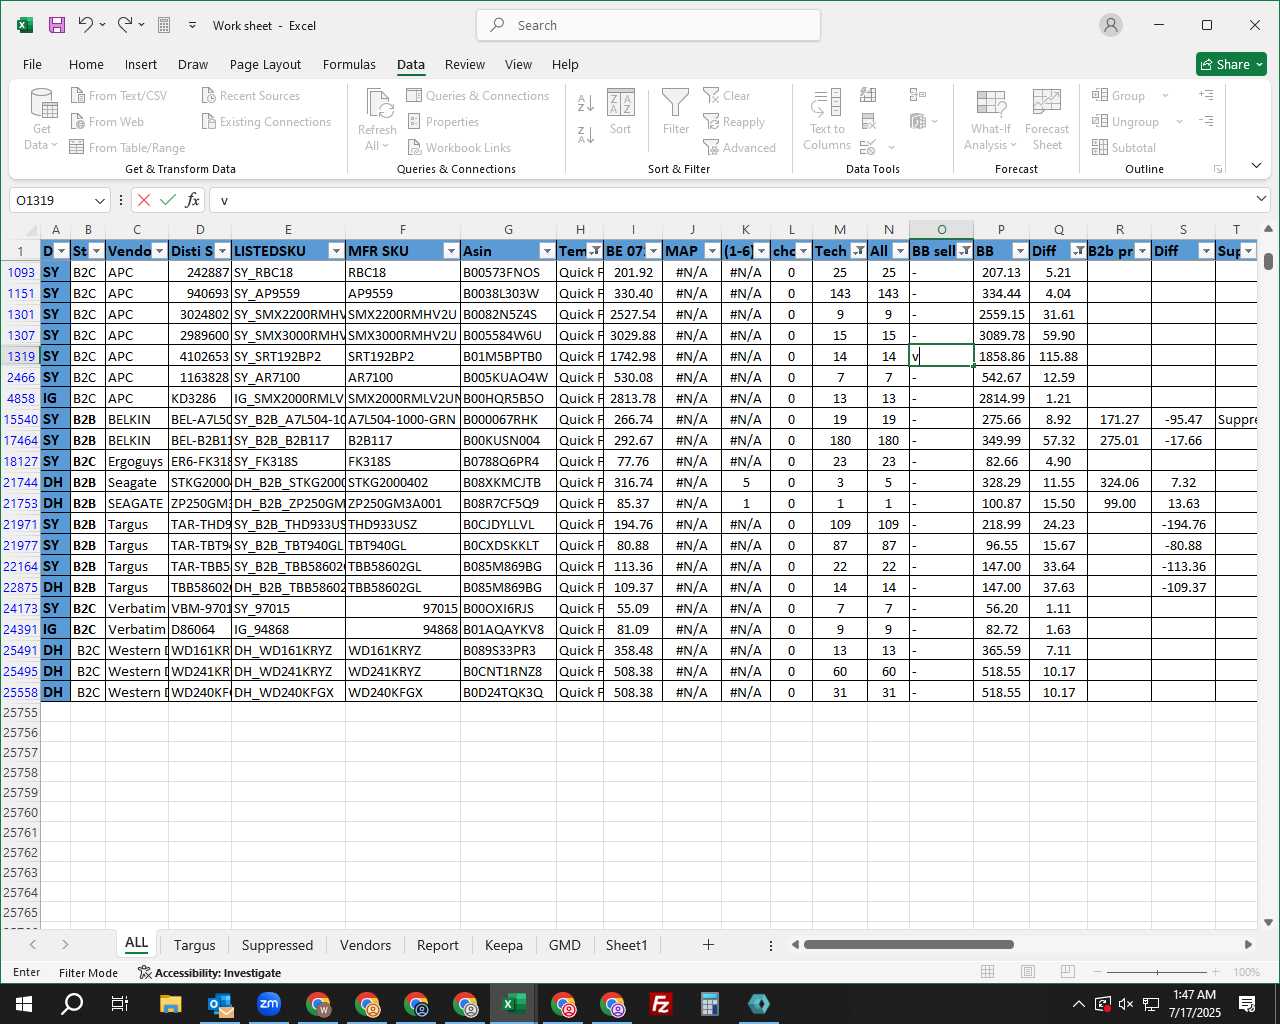Switch to the Suppressed sheet tab
Image resolution: width=1280 pixels, height=1024 pixels.
click(x=277, y=945)
